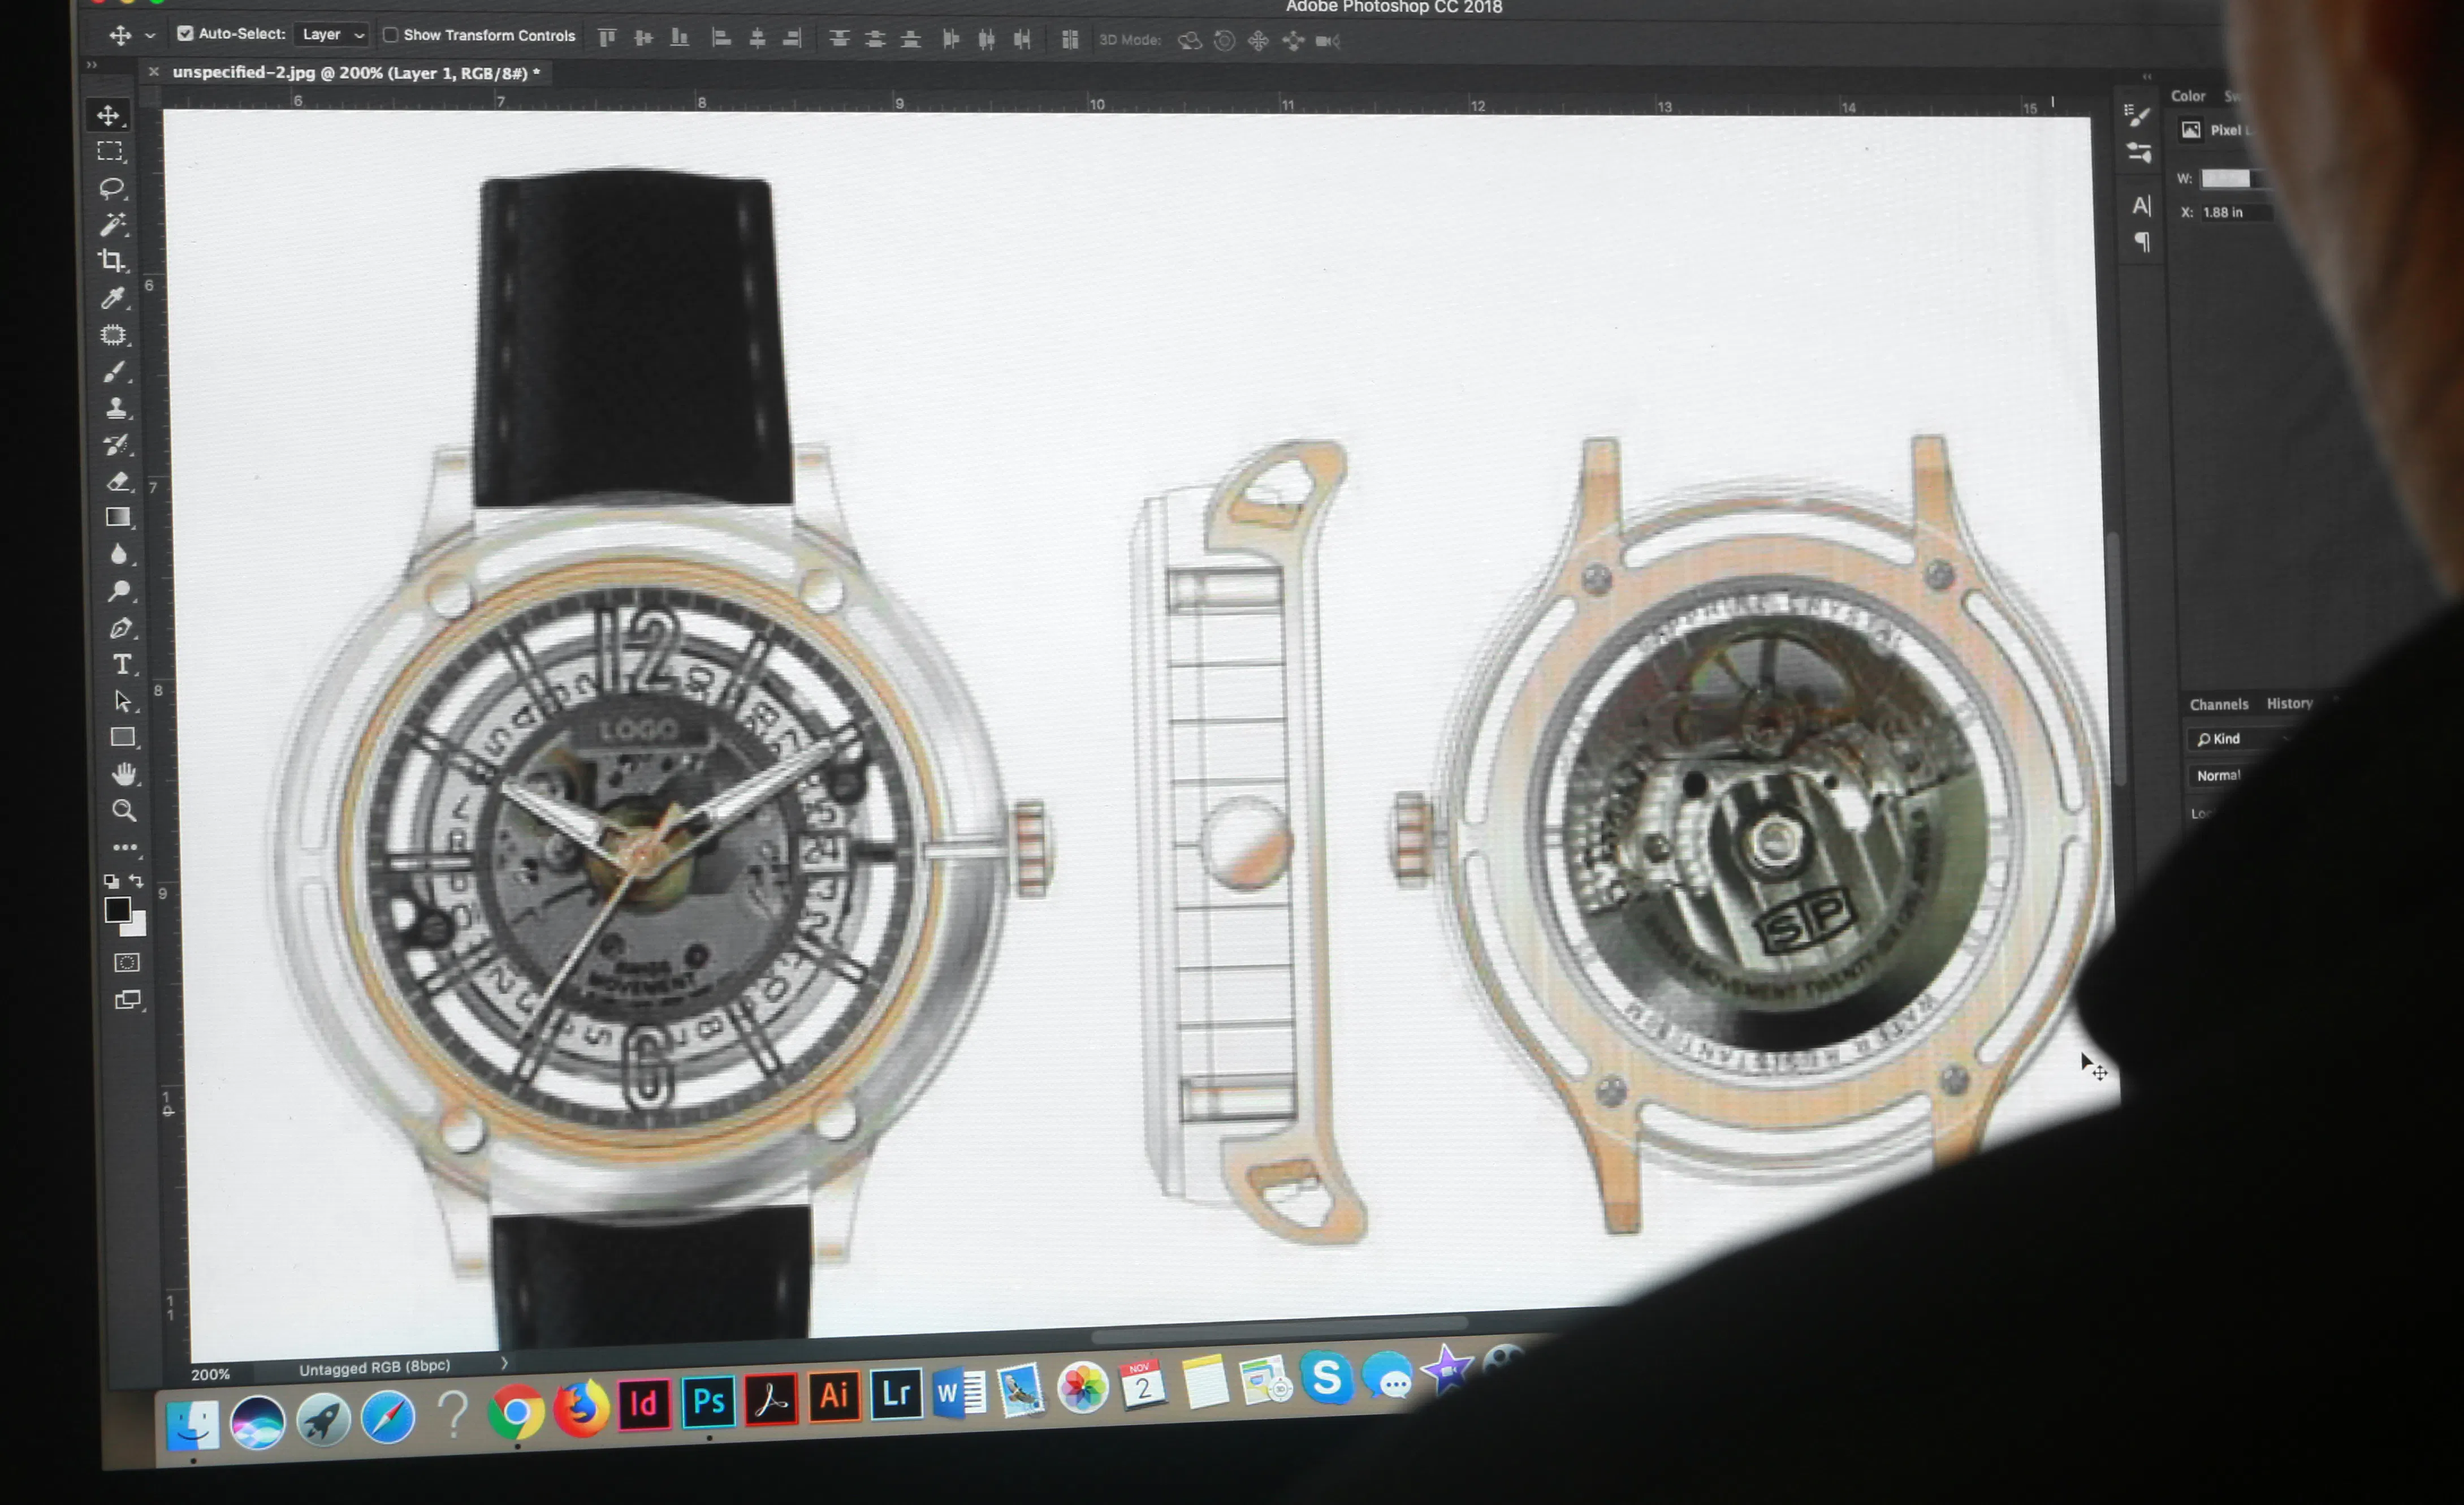Select the Pen tool
The width and height of the screenshot is (2464, 1505).
click(x=120, y=628)
